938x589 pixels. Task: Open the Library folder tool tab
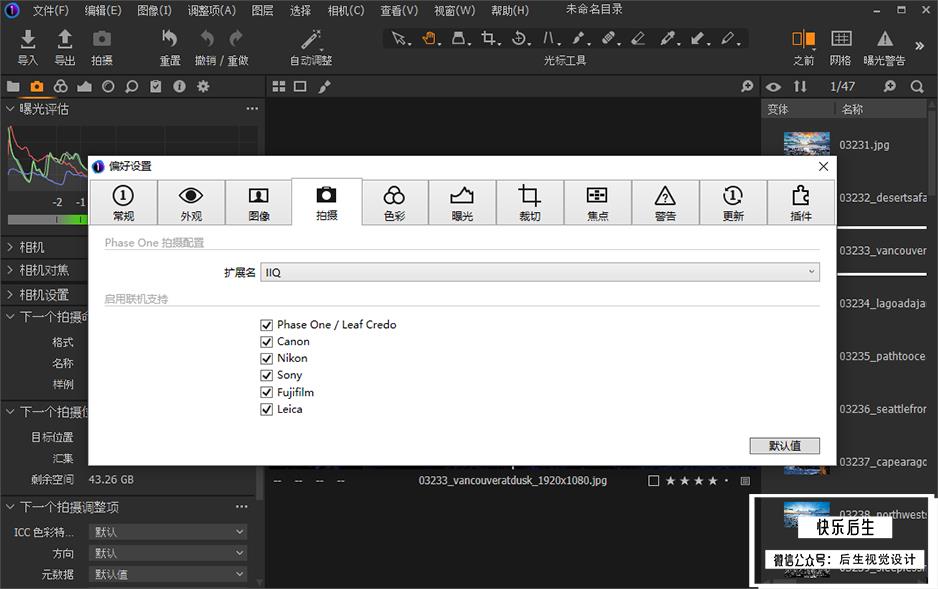point(13,87)
